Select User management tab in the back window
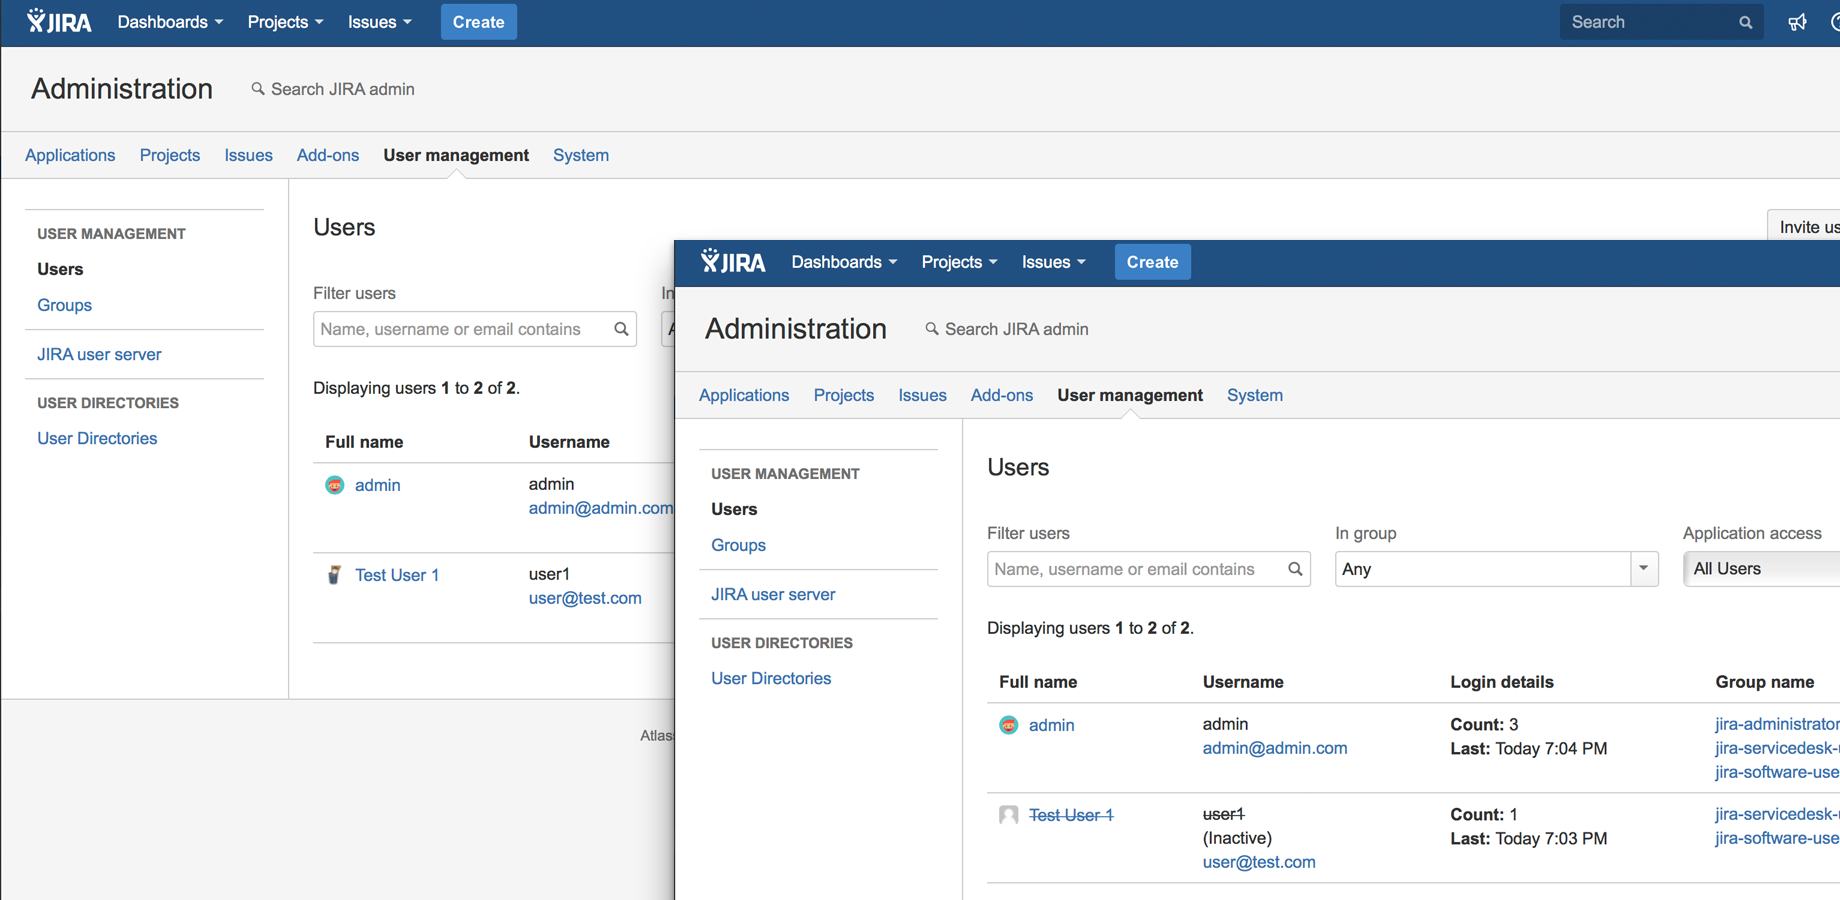The height and width of the screenshot is (900, 1840). (456, 155)
